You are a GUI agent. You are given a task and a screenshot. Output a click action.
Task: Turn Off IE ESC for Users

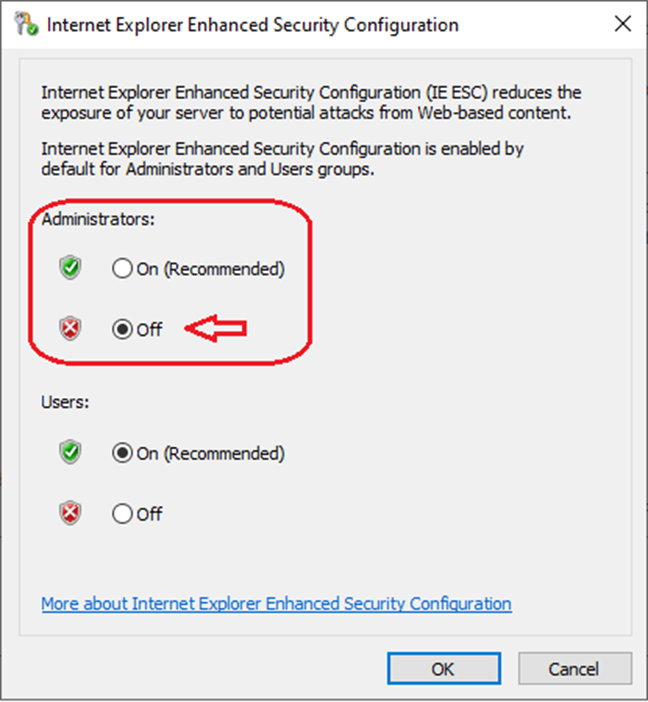(122, 515)
